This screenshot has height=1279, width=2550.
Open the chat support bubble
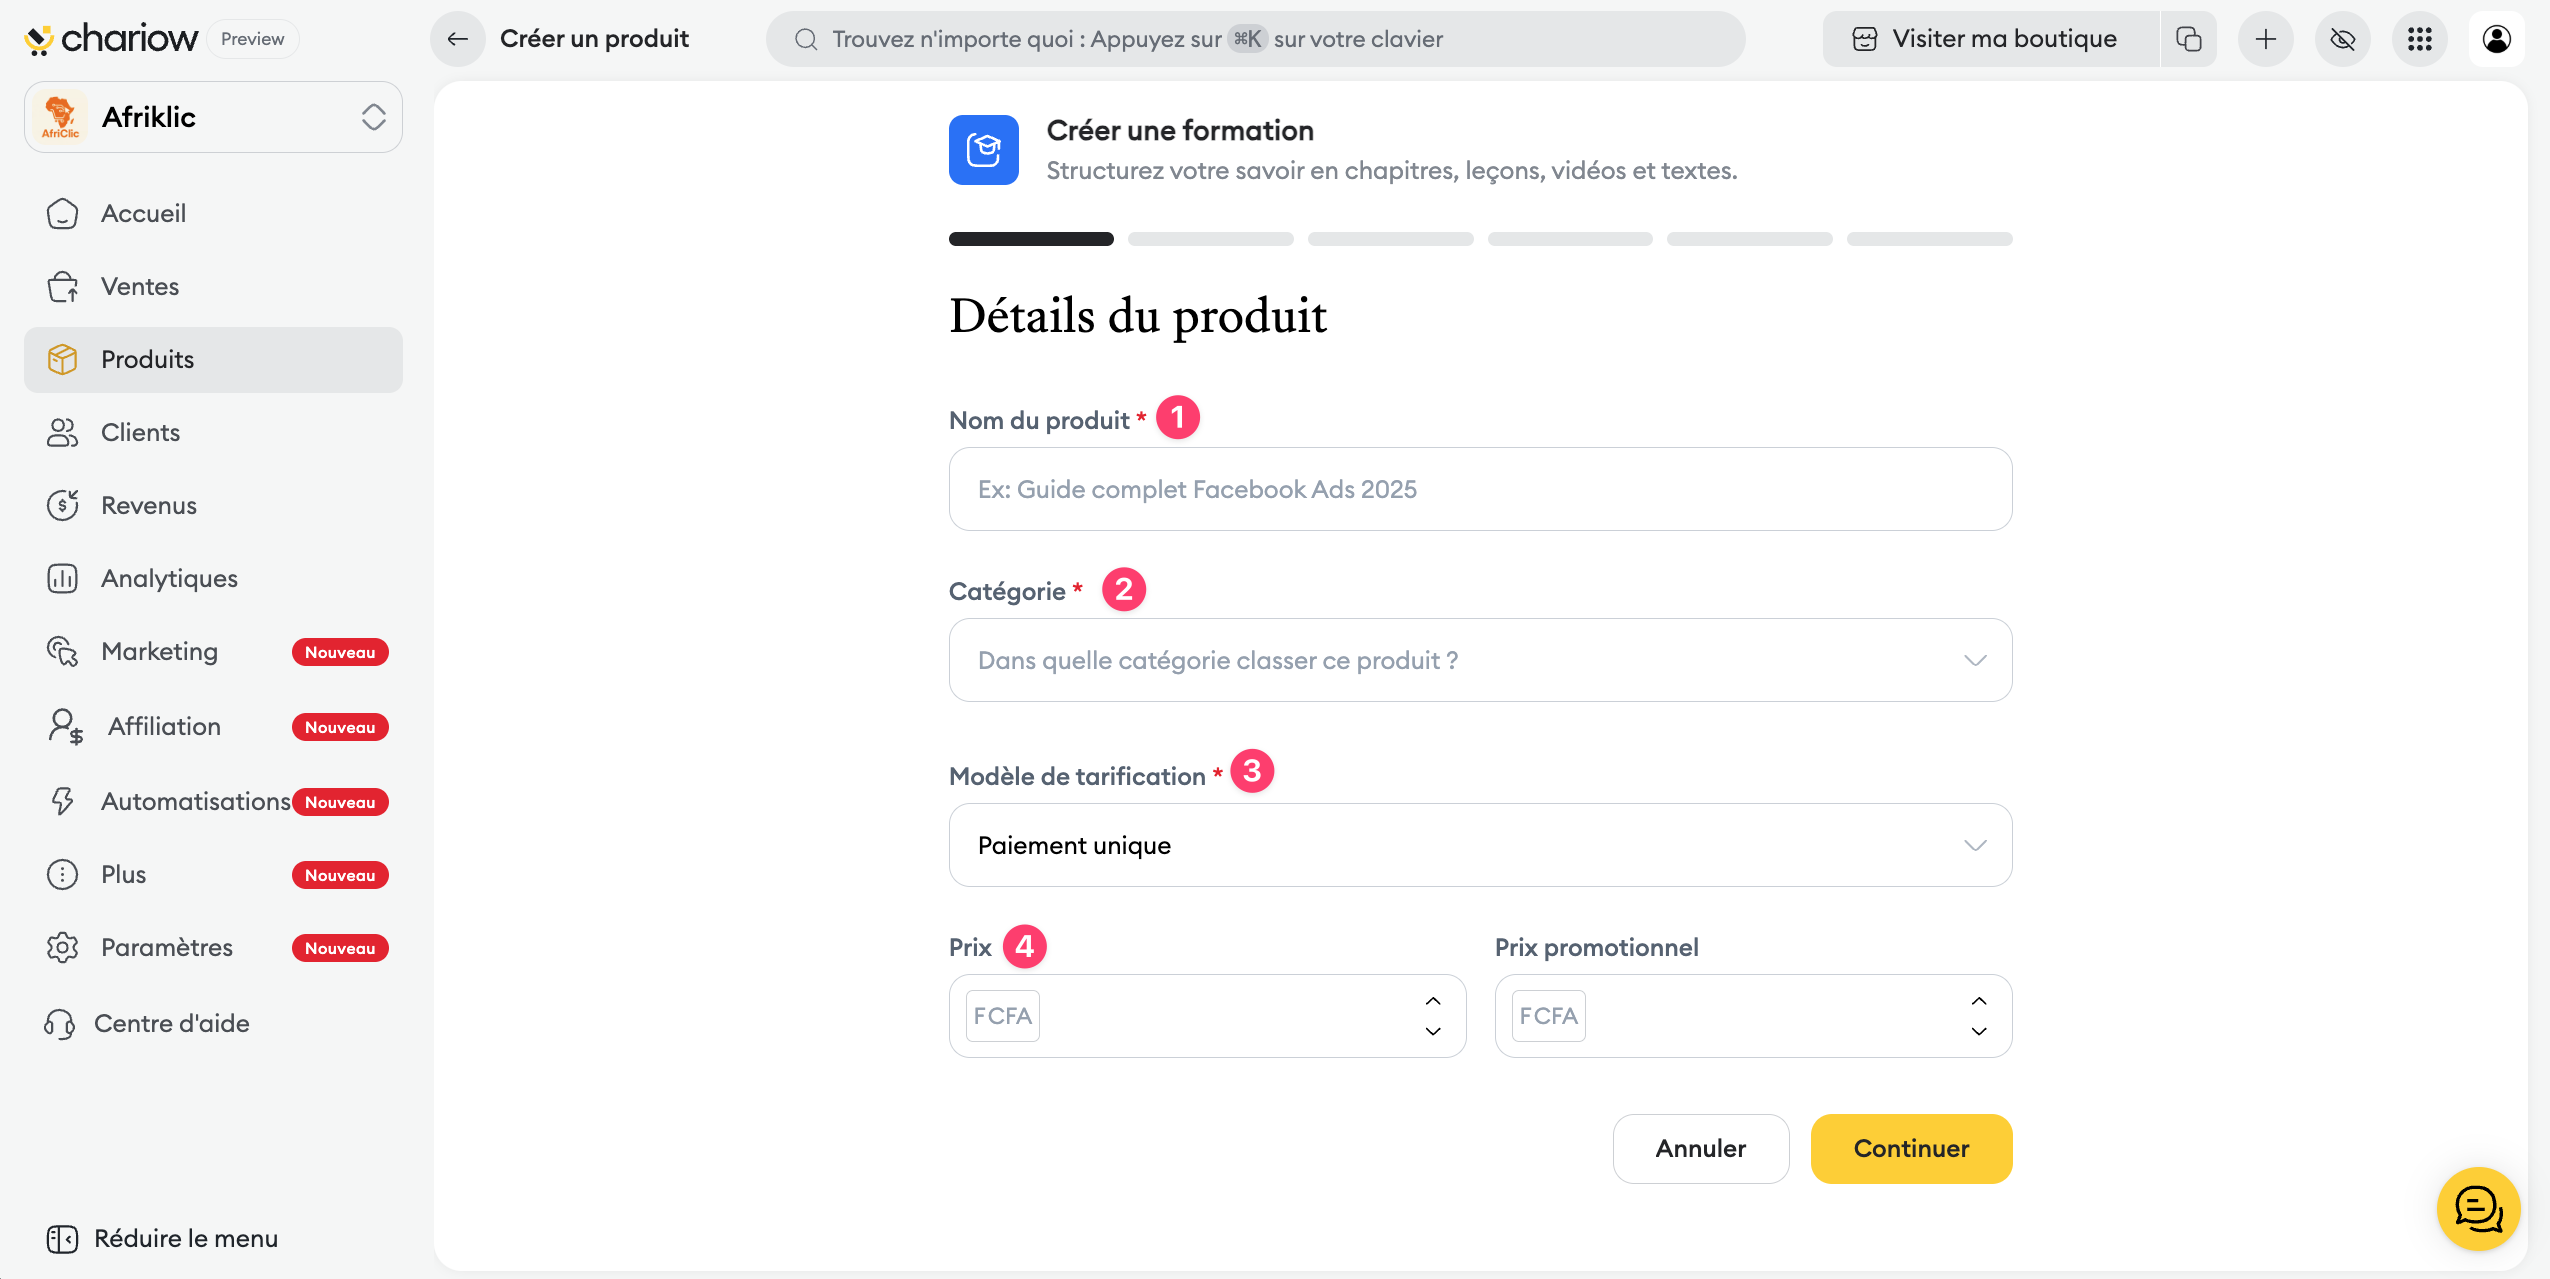point(2478,1209)
